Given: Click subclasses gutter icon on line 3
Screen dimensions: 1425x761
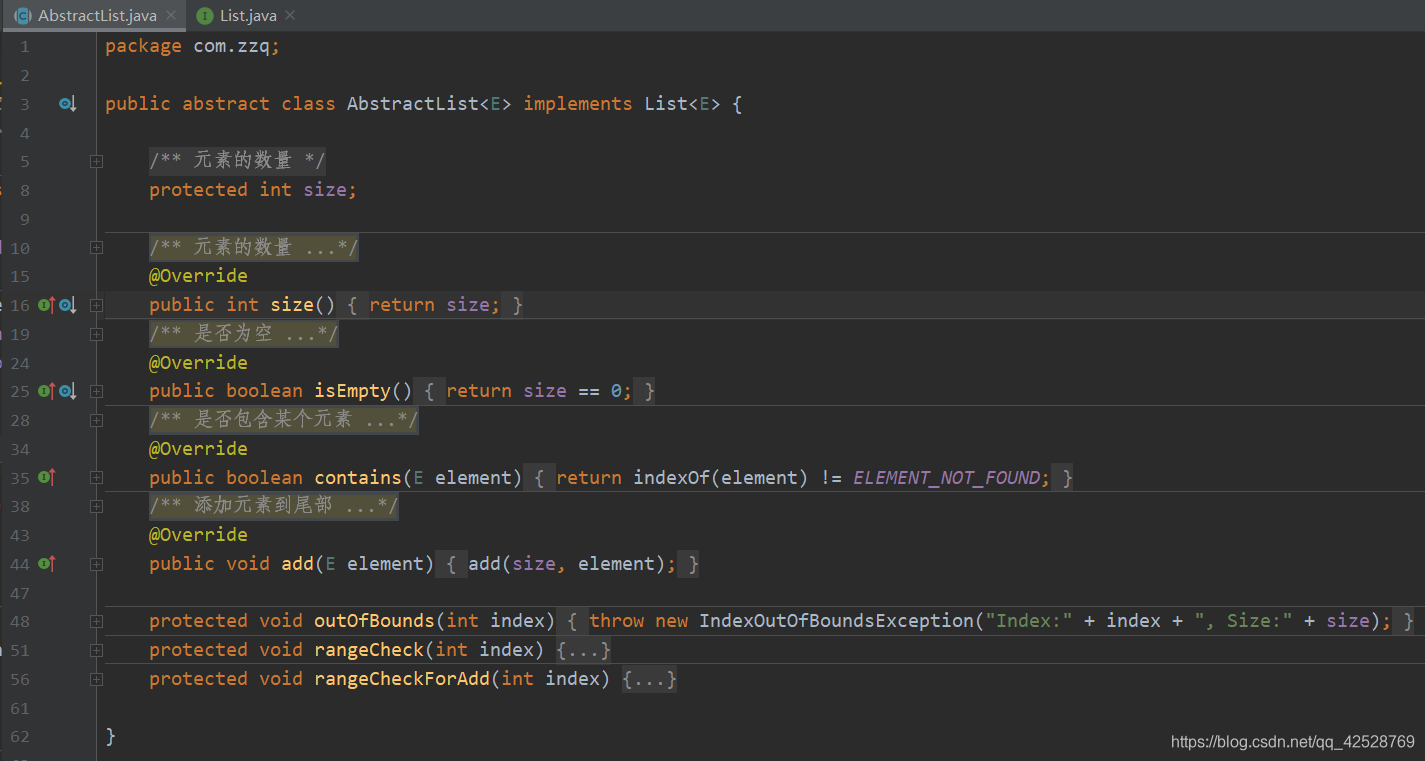Looking at the screenshot, I should click(68, 104).
